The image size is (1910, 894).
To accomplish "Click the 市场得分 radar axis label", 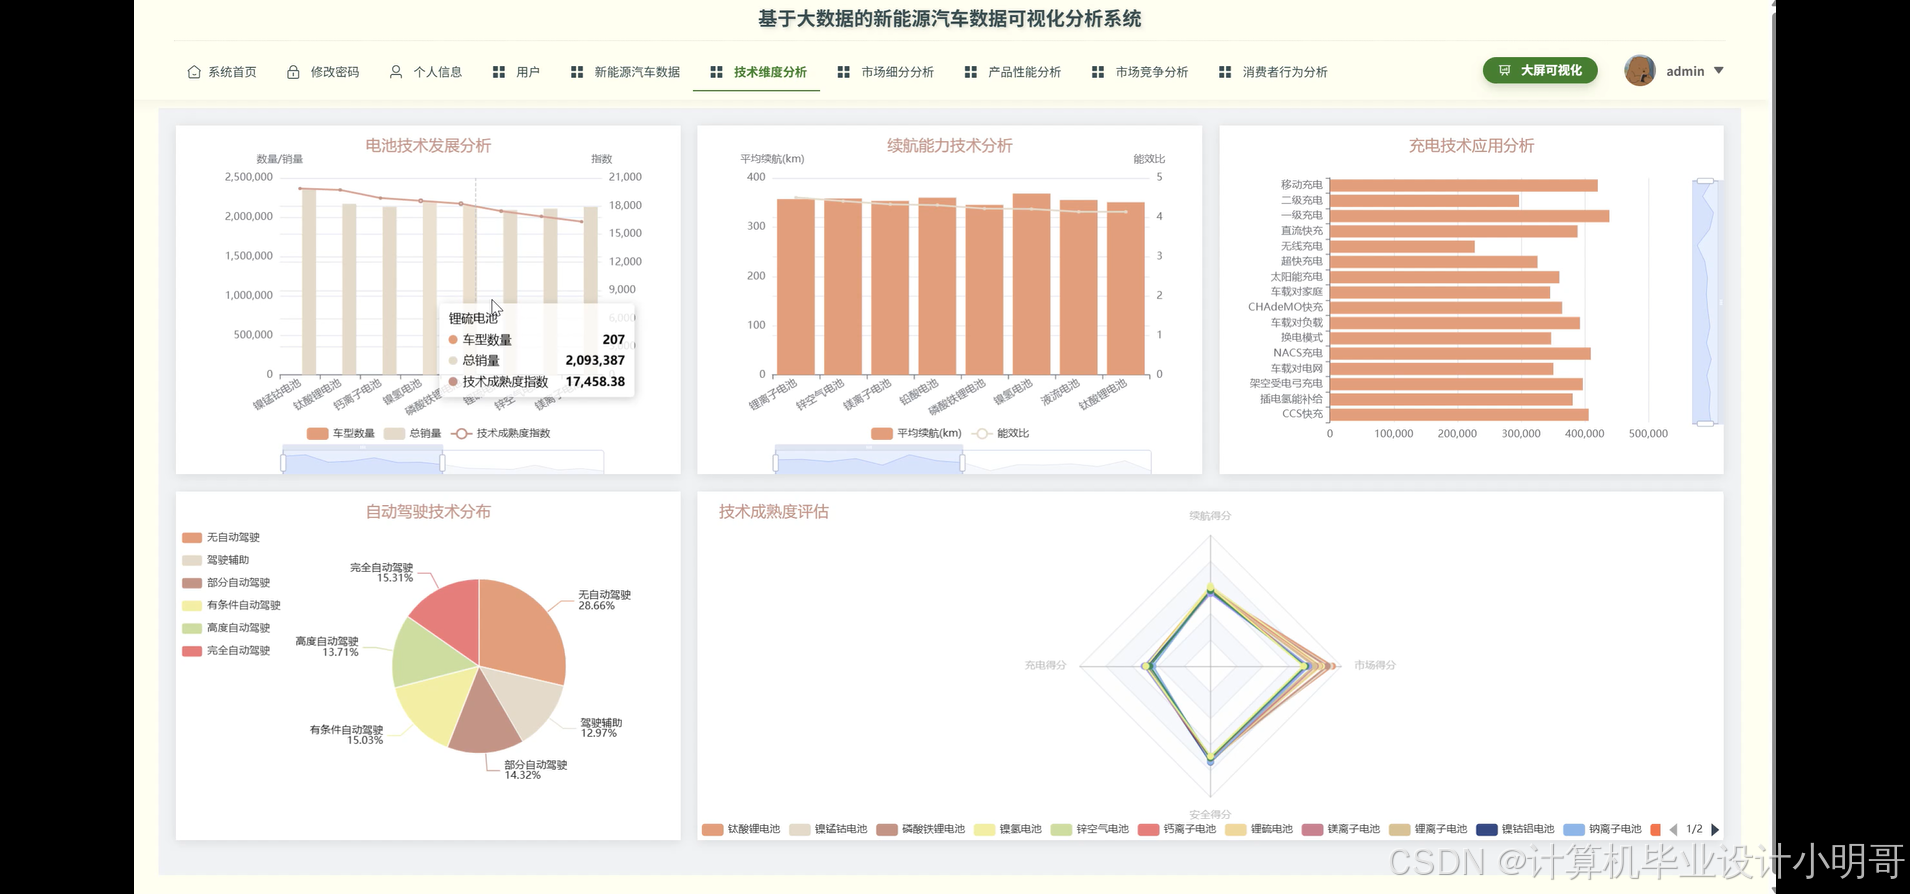I will click(1375, 665).
